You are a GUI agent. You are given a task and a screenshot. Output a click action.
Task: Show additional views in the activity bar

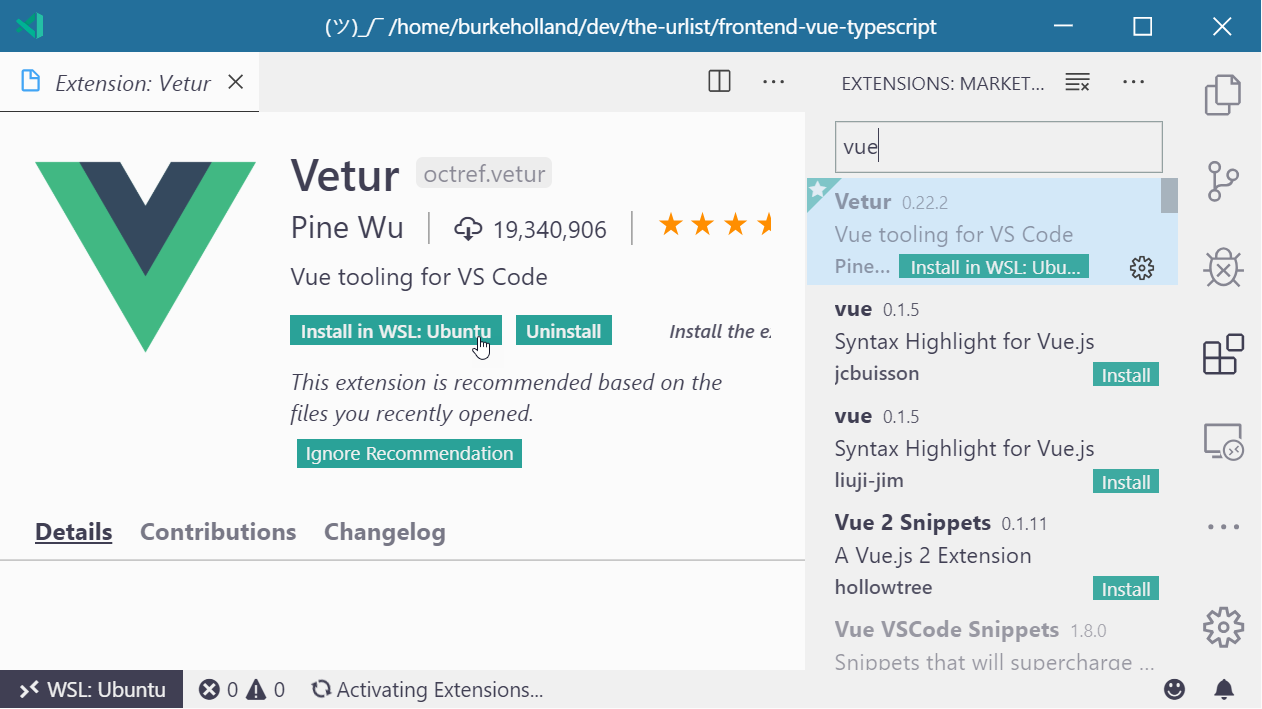point(1222,526)
